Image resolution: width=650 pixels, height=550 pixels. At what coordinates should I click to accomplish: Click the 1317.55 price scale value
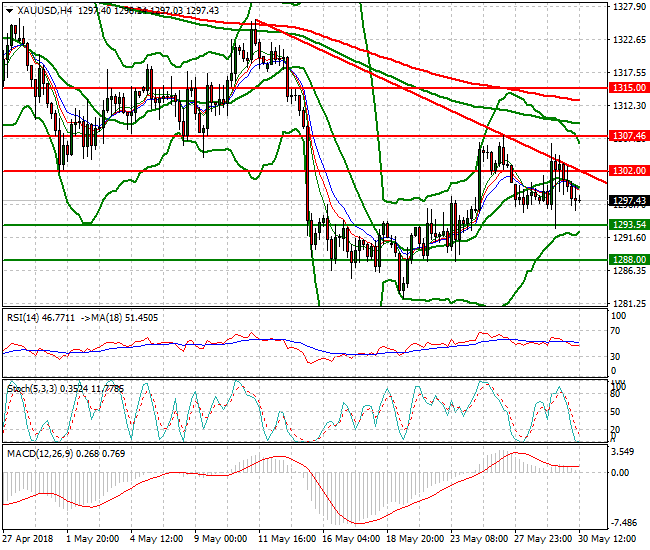pyautogui.click(x=629, y=73)
